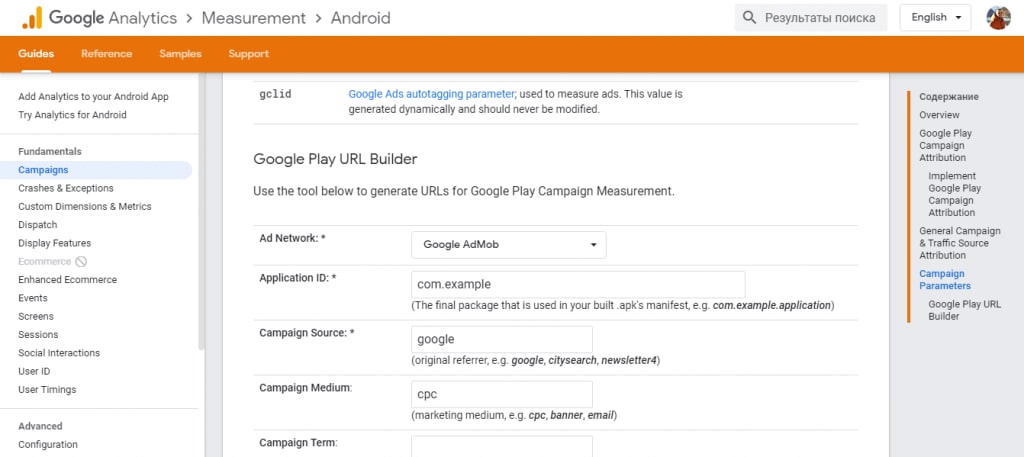Open the English language dropdown
The width and height of the screenshot is (1024, 457).
click(935, 18)
